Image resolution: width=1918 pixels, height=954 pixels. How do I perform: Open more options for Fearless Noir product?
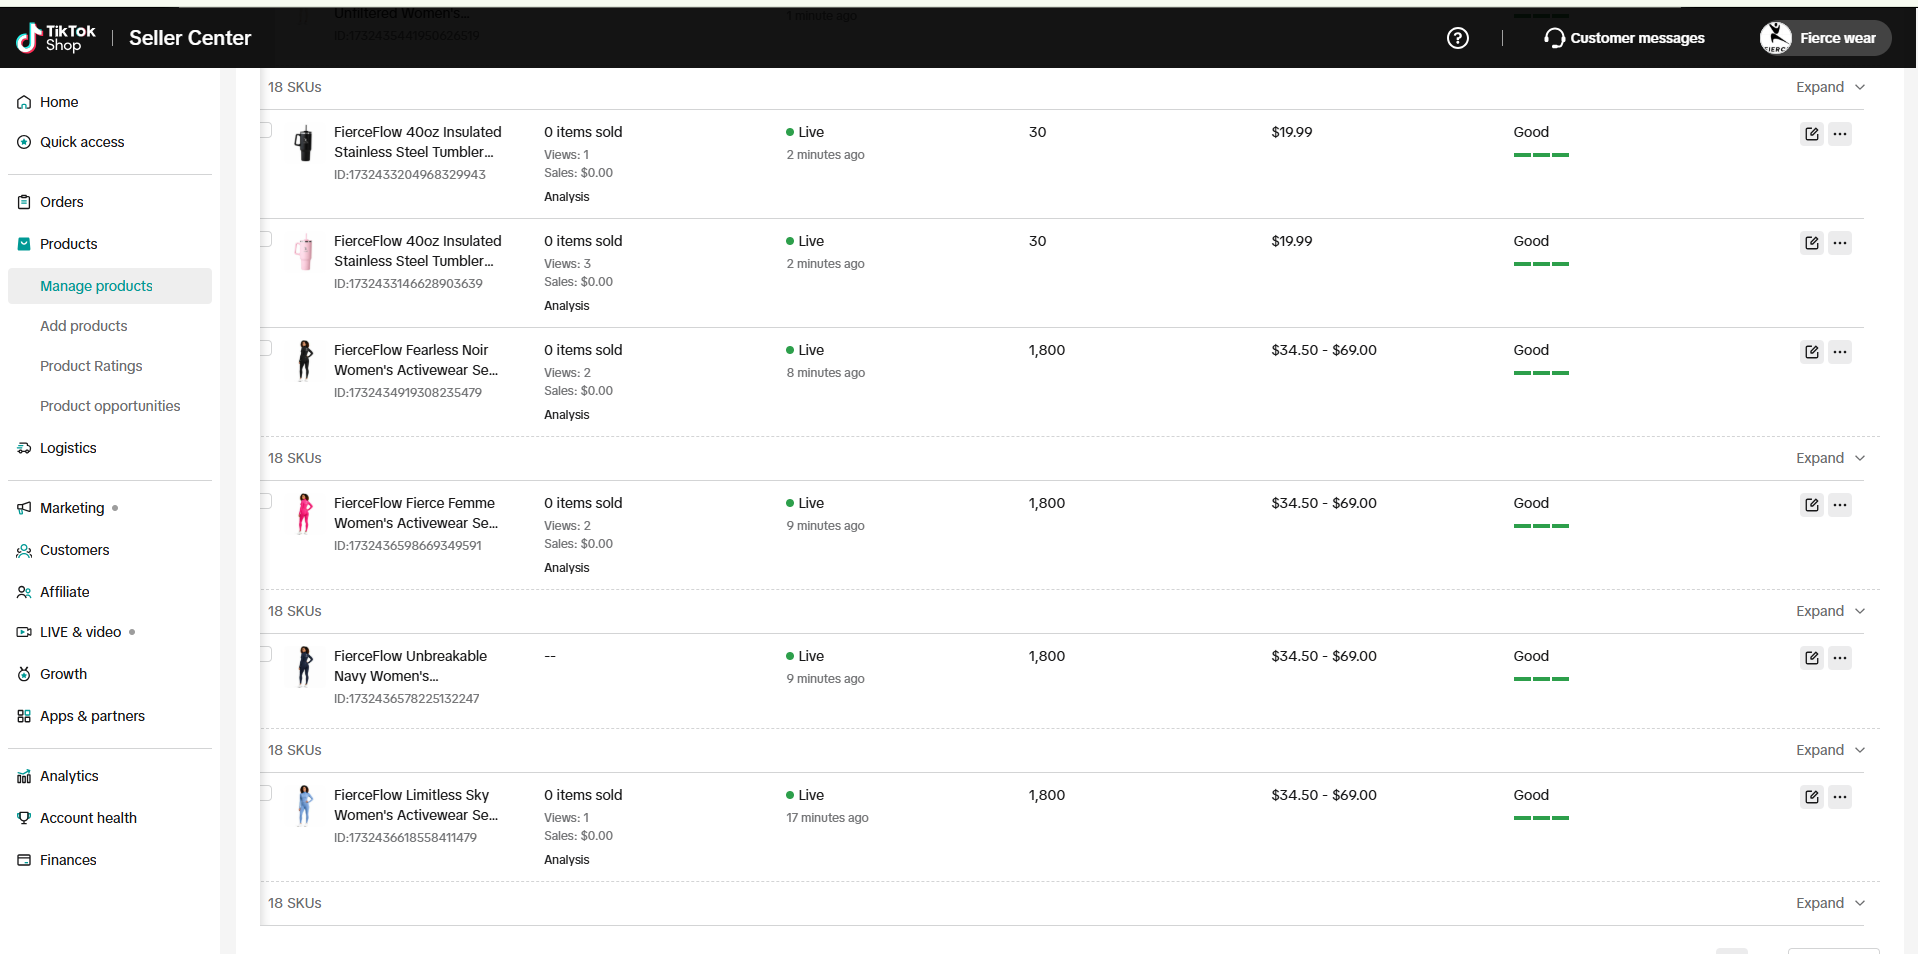pos(1840,352)
